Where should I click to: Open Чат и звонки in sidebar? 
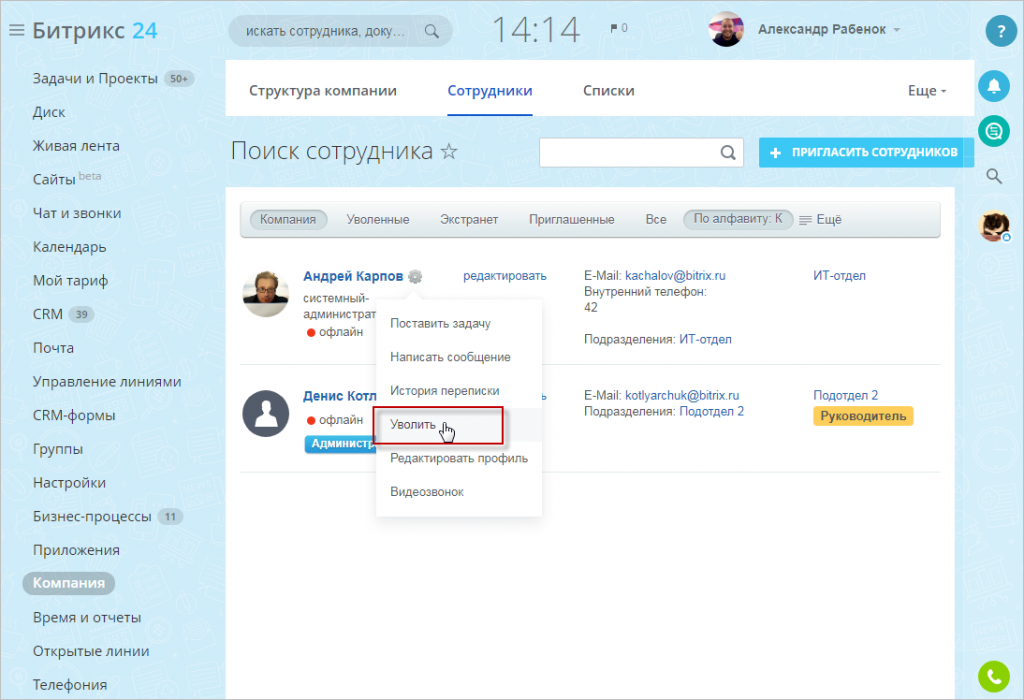pos(76,213)
